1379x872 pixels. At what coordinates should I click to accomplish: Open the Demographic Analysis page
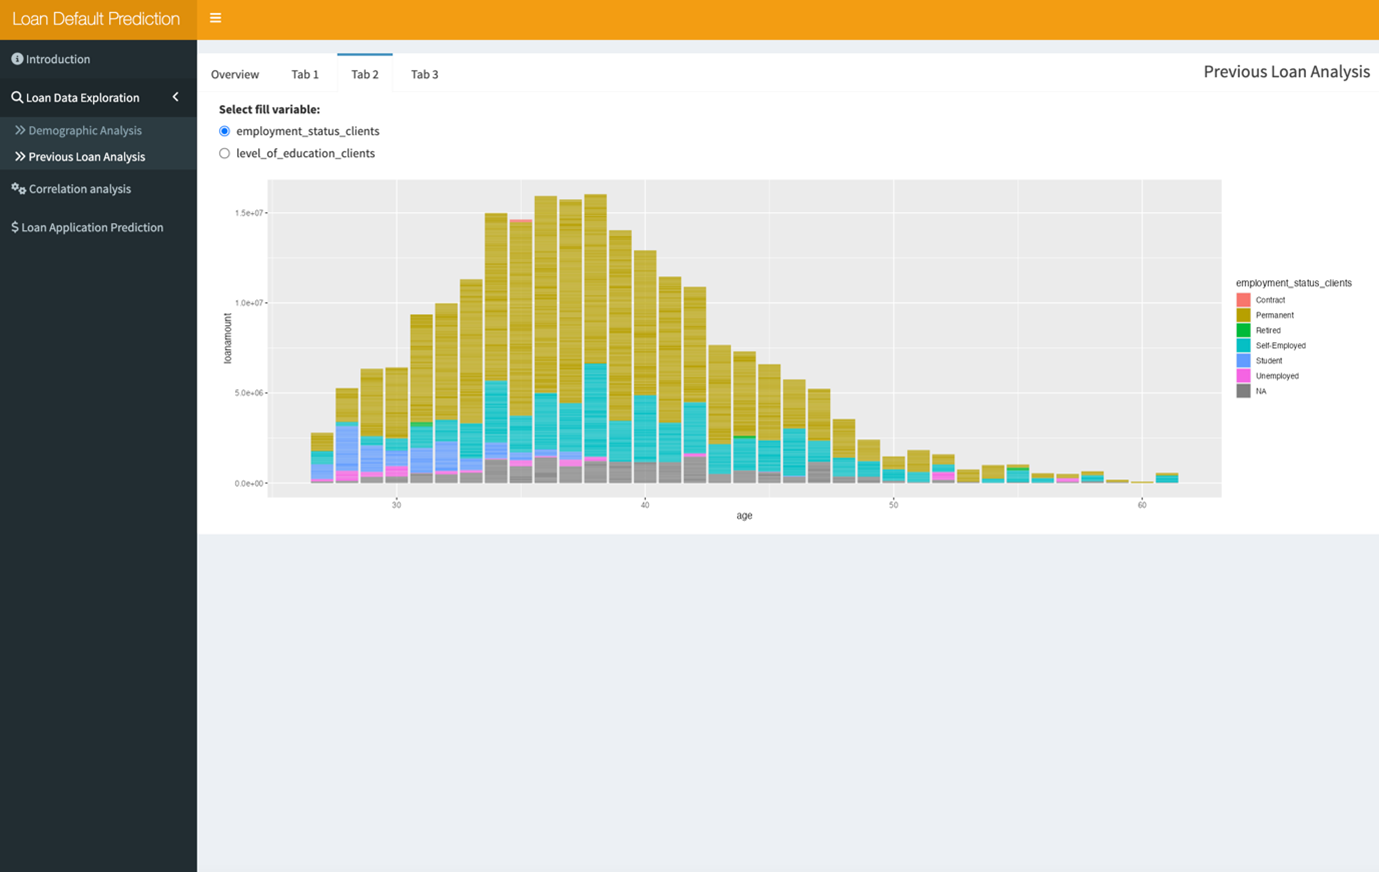coord(85,131)
